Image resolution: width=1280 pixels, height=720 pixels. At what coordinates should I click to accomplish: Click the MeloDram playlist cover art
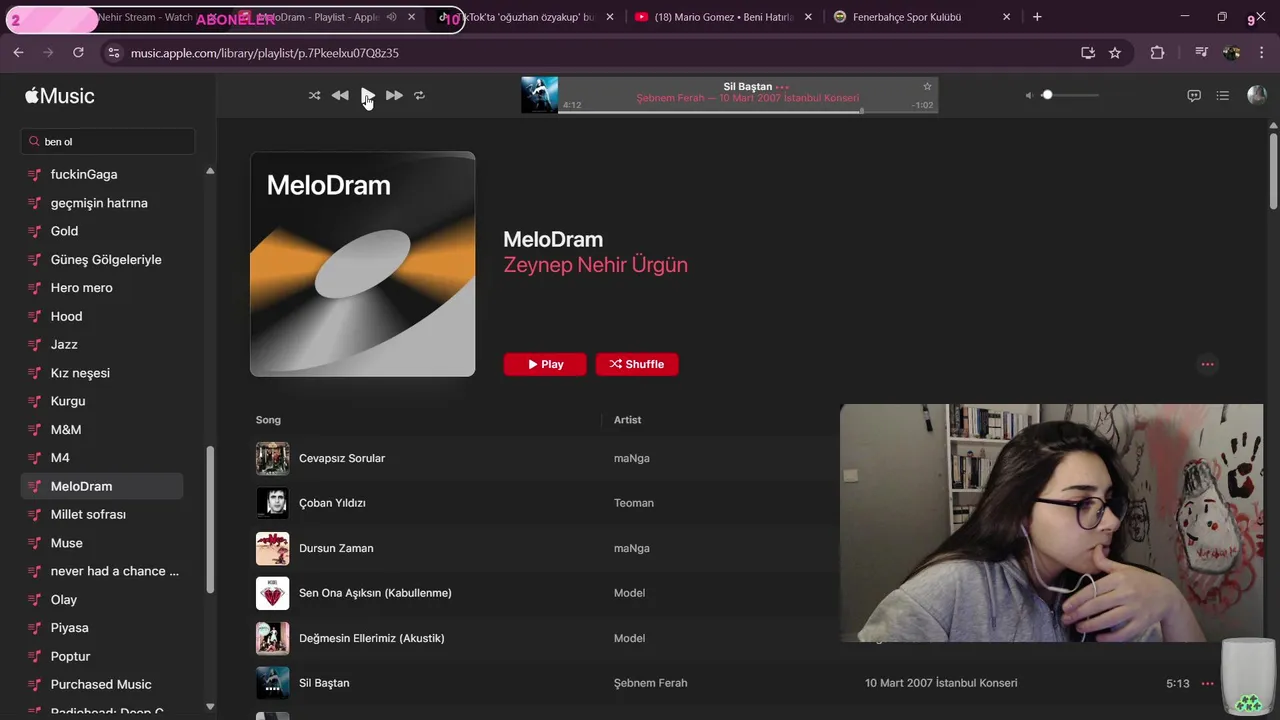pyautogui.click(x=363, y=264)
